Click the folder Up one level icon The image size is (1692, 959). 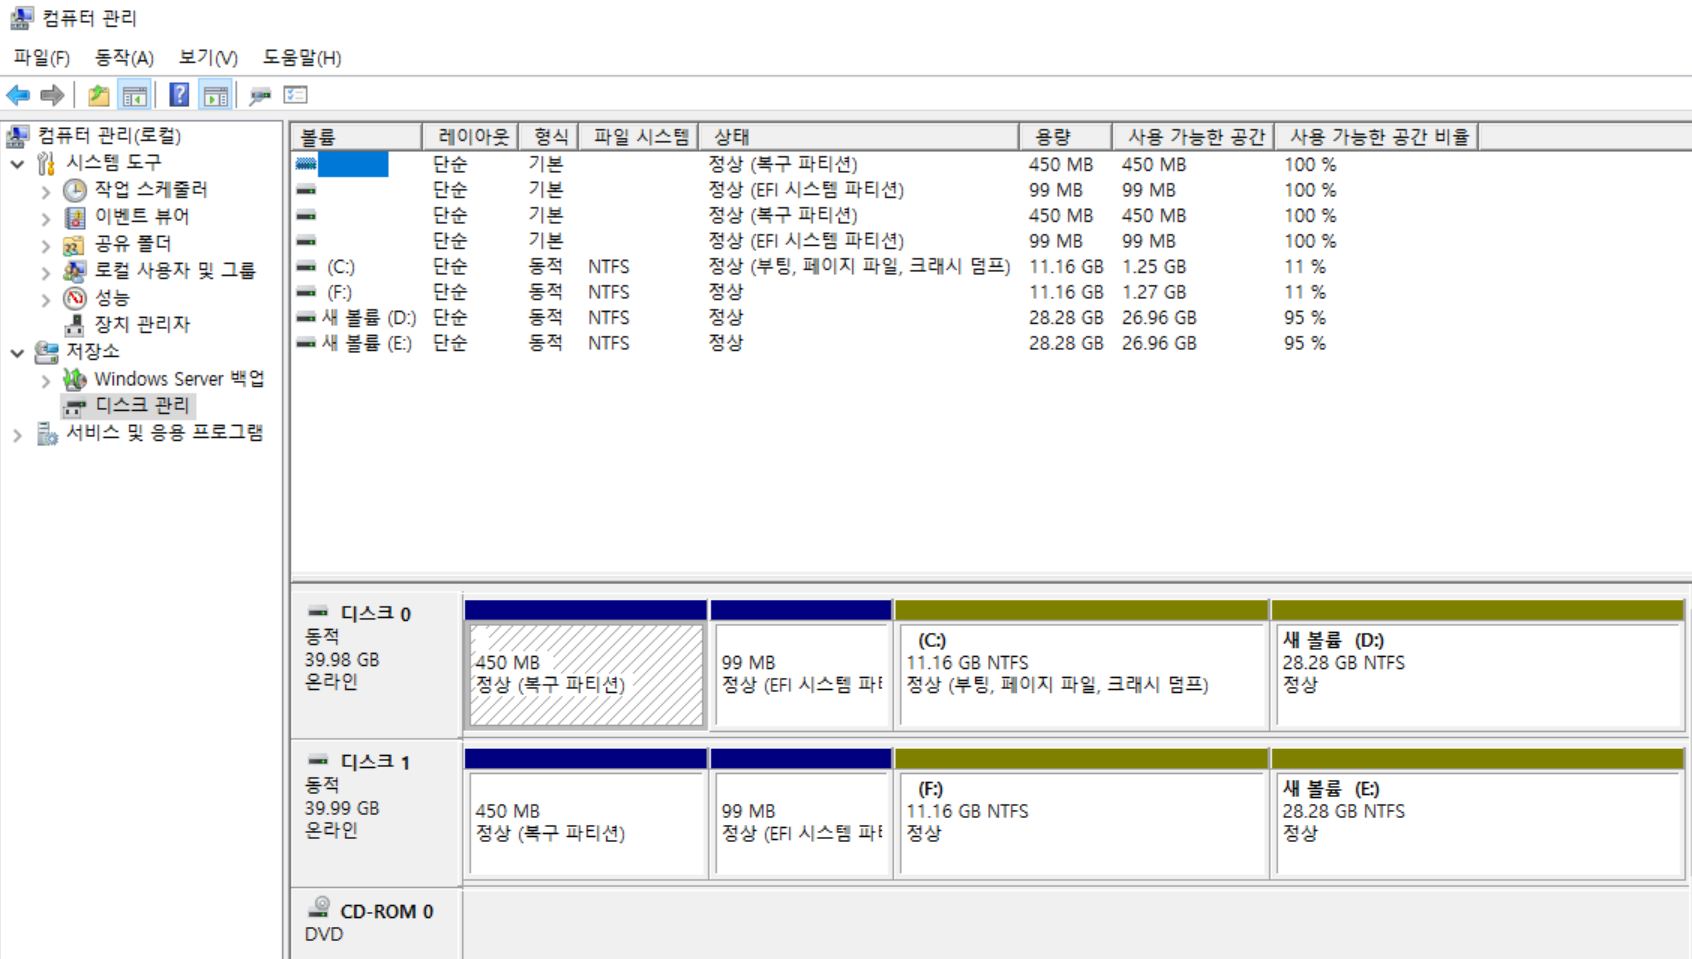(x=98, y=95)
